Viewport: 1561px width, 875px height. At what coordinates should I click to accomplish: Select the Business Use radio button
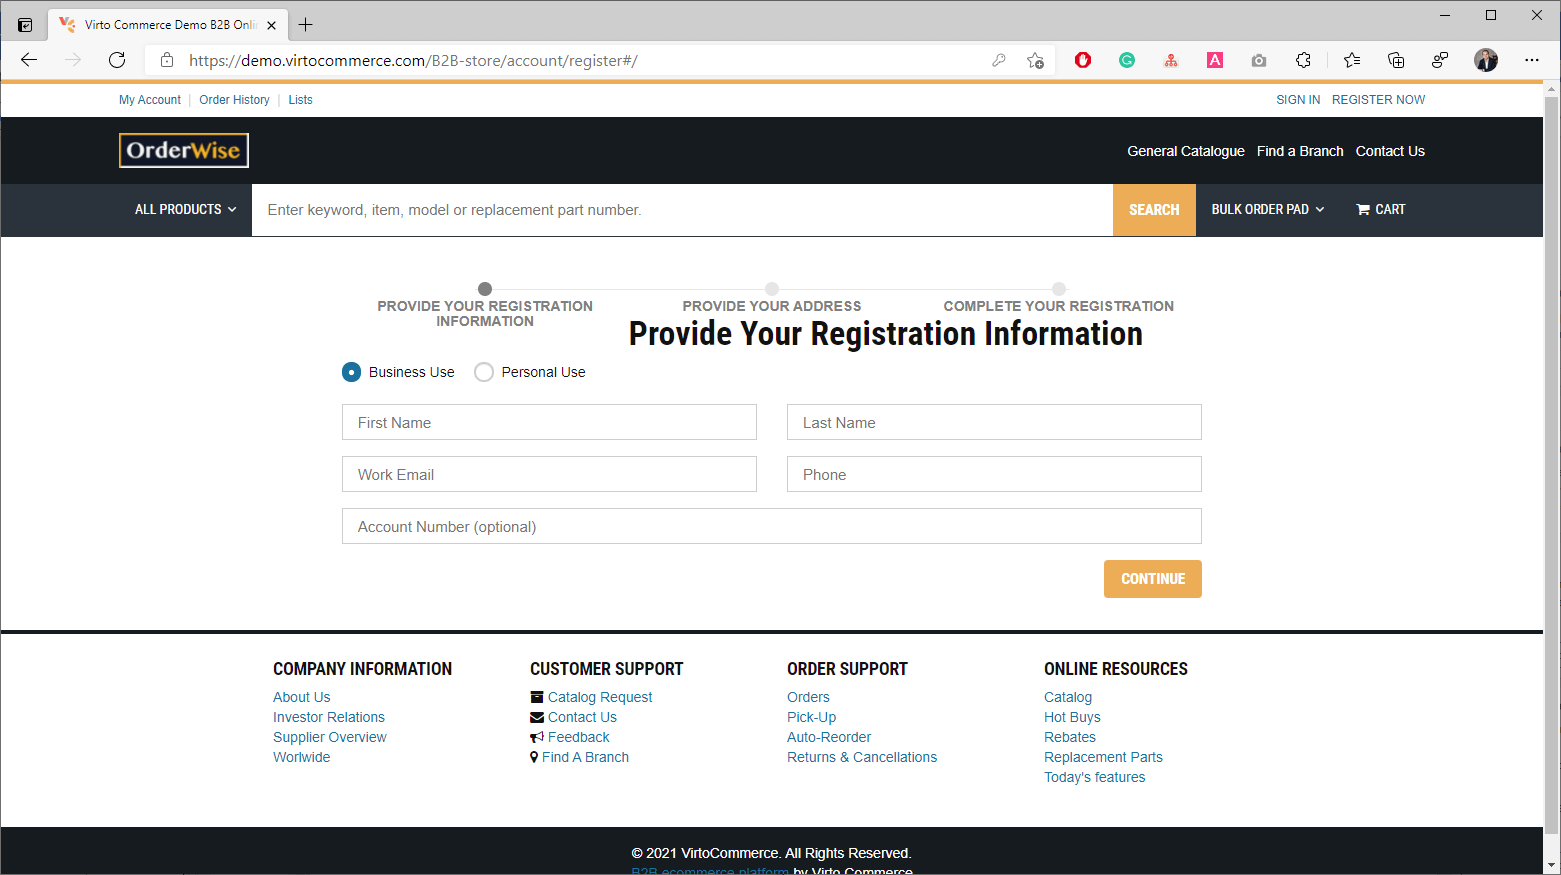(352, 372)
